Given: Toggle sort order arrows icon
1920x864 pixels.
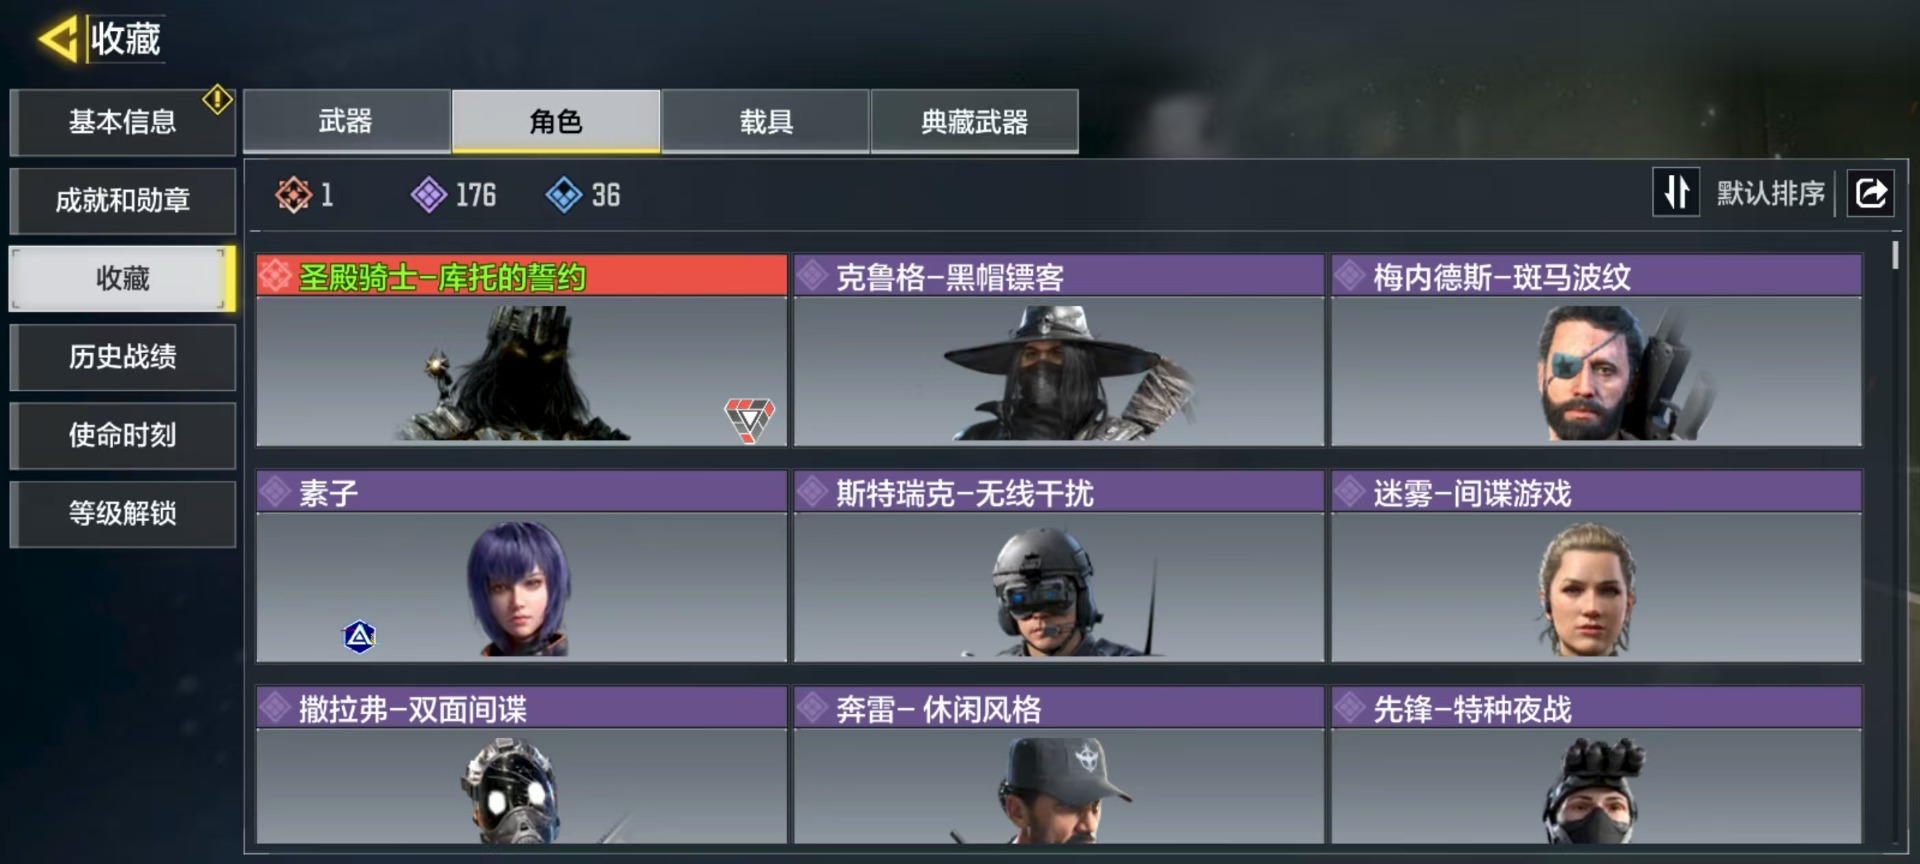Looking at the screenshot, I should click(x=1676, y=192).
